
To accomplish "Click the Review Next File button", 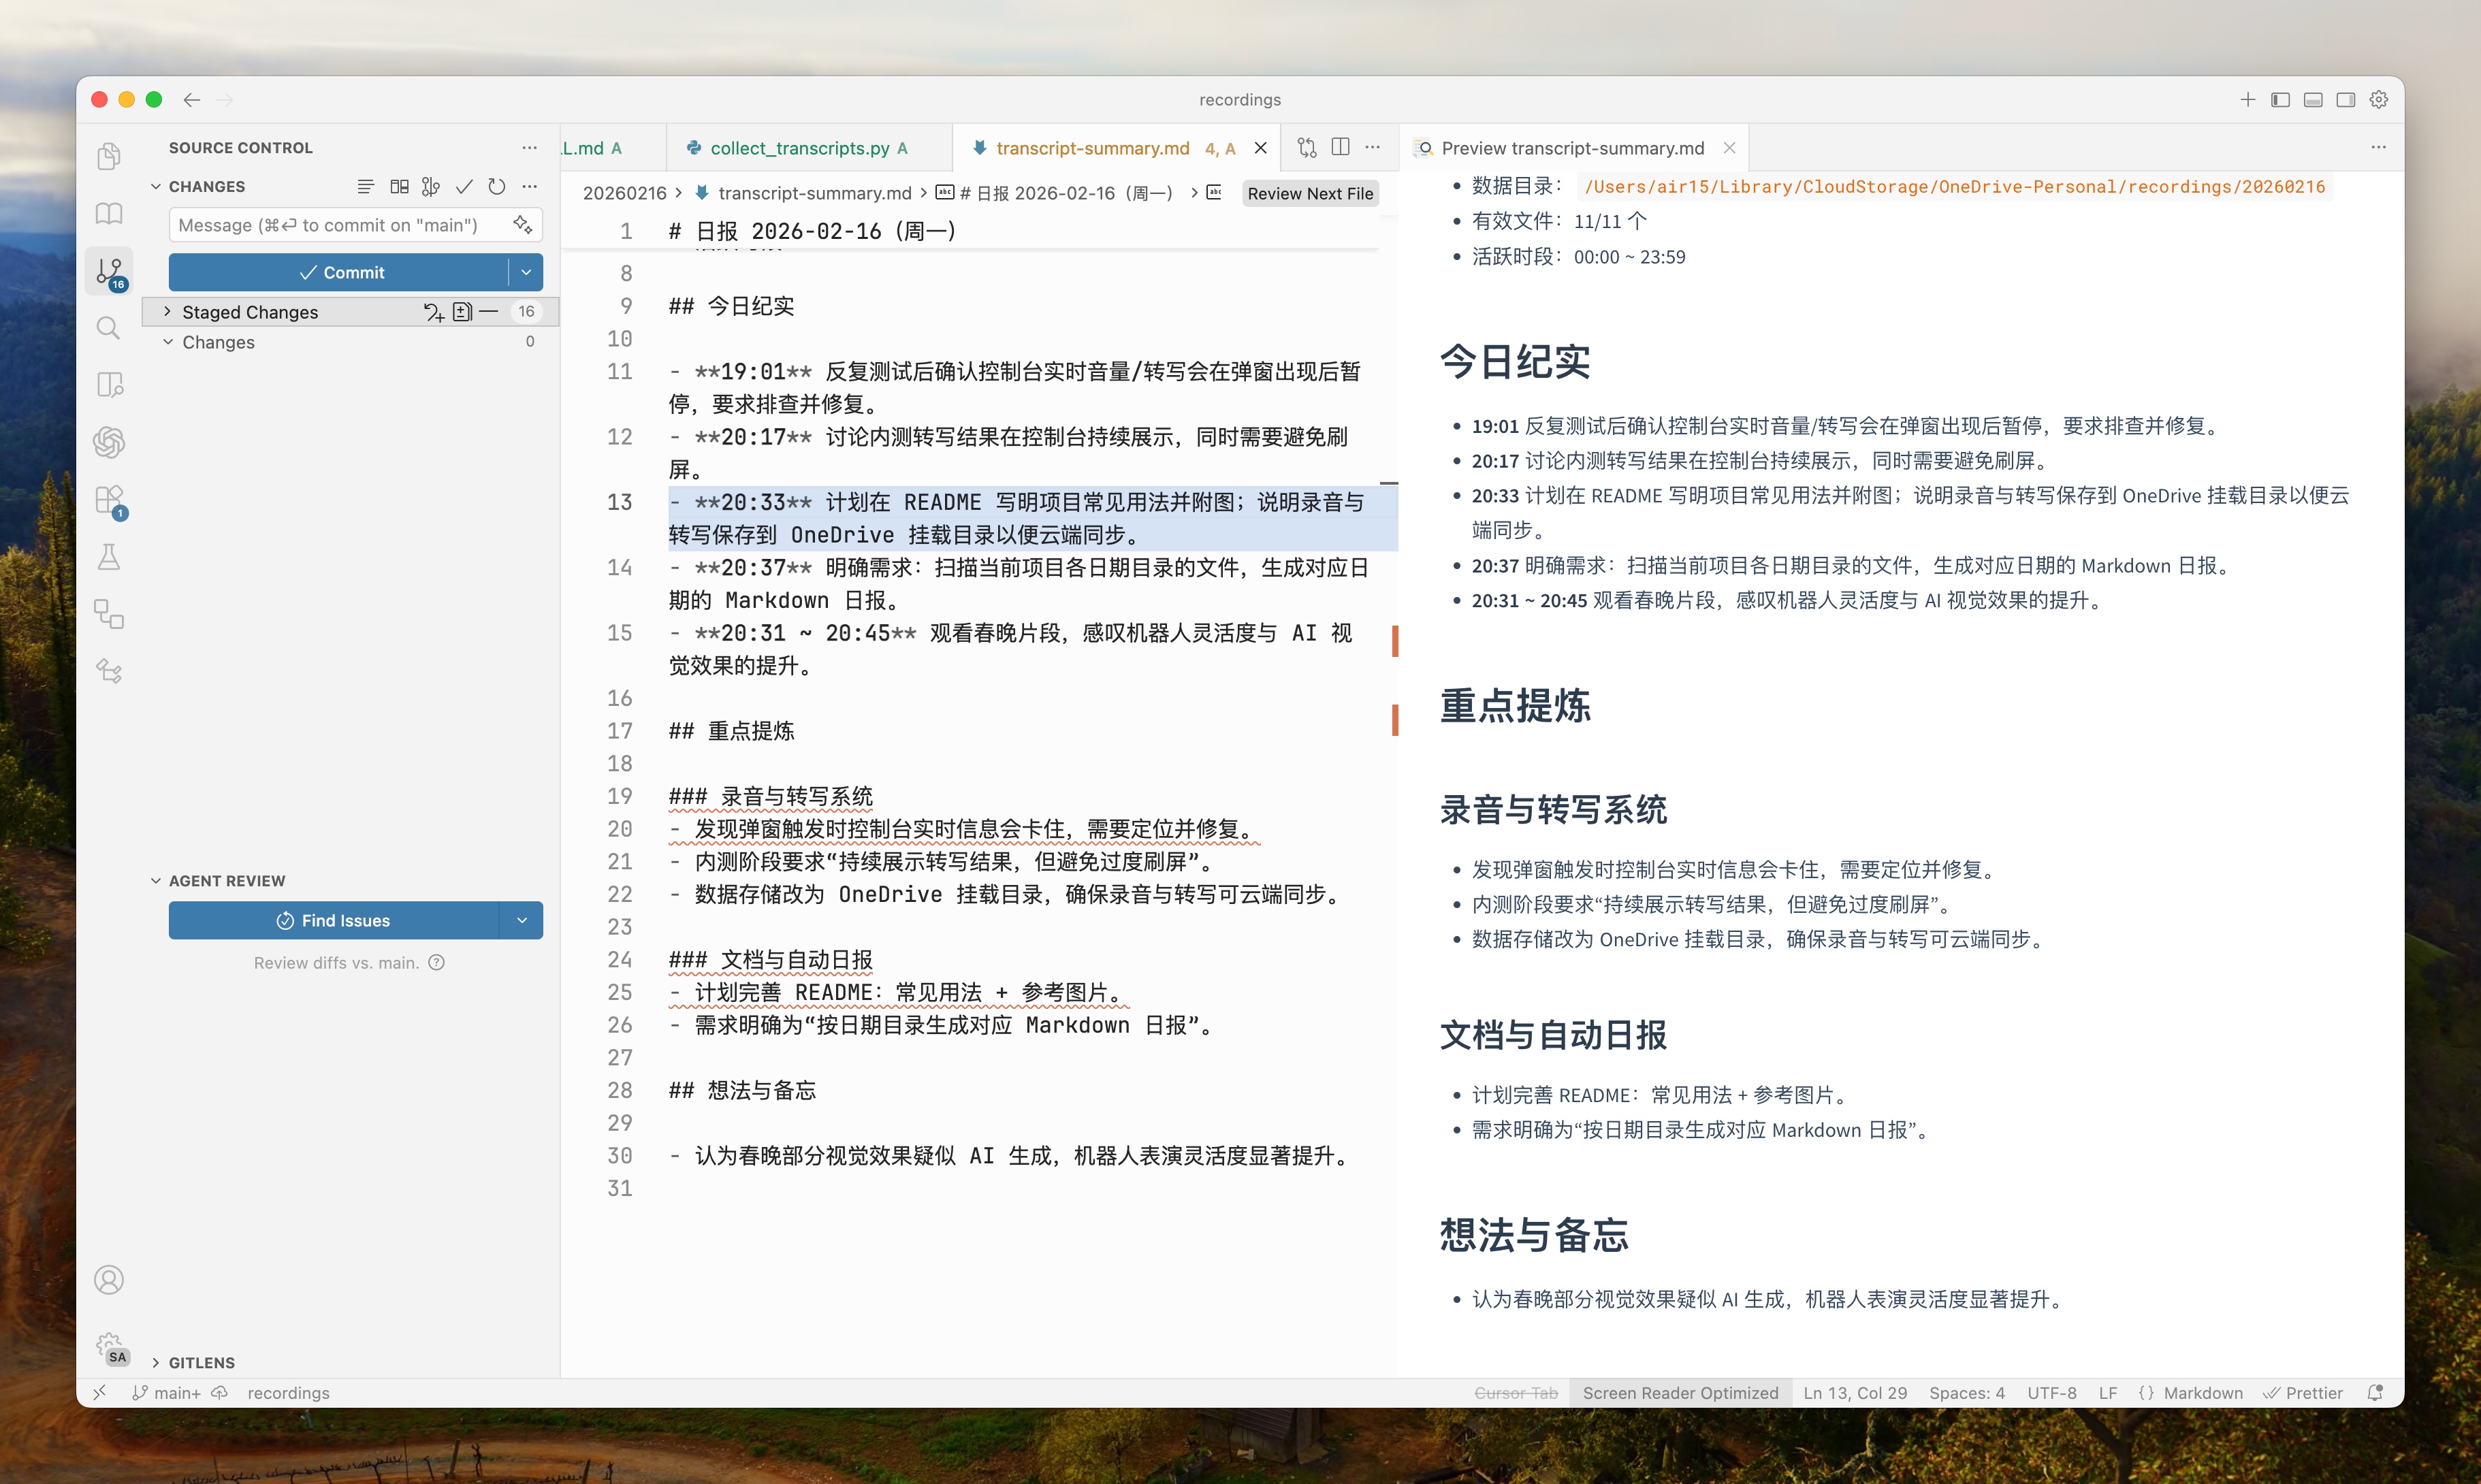I will [x=1310, y=193].
